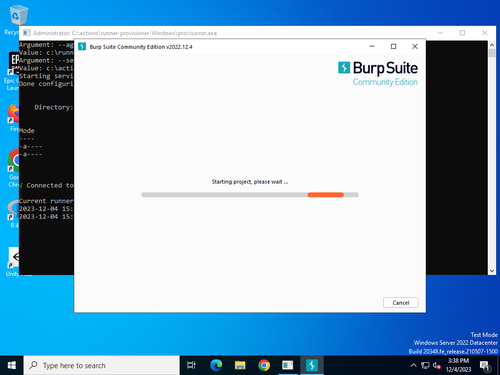500x375 pixels.
Task: Switch to console app on taskbar
Action: (x=288, y=366)
